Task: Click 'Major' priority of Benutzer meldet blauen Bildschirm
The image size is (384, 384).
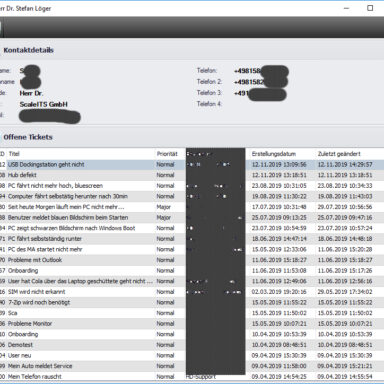Action: click(x=164, y=218)
